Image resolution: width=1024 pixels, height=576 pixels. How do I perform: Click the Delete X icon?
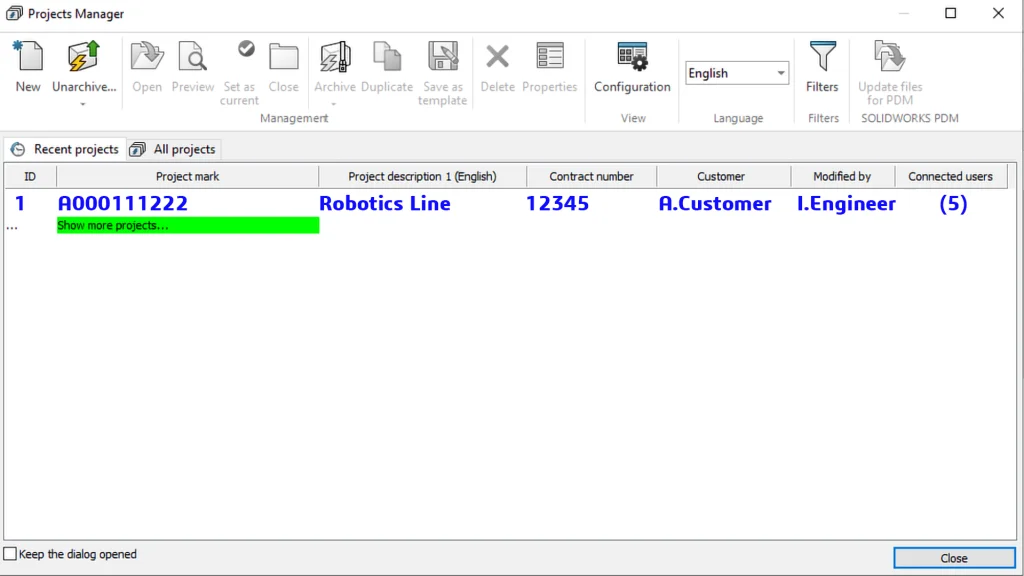pos(497,58)
